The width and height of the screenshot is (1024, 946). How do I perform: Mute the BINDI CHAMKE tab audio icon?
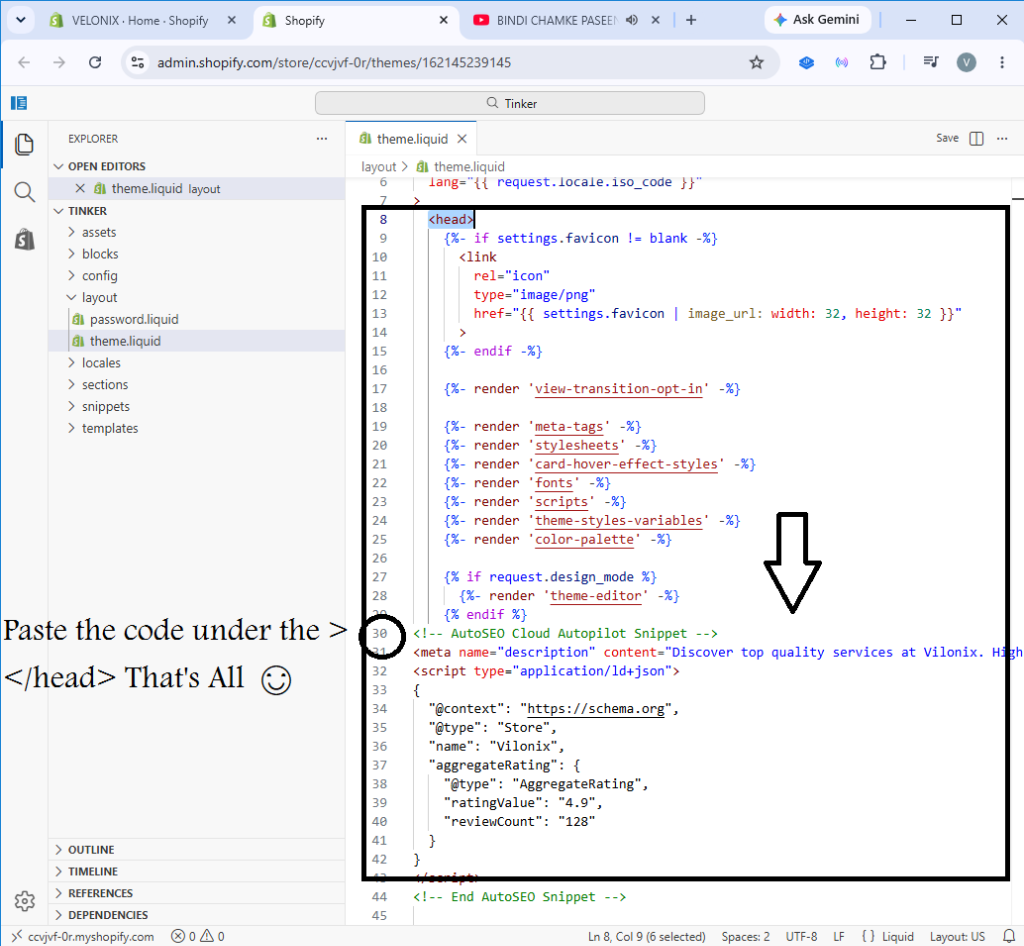(x=632, y=20)
